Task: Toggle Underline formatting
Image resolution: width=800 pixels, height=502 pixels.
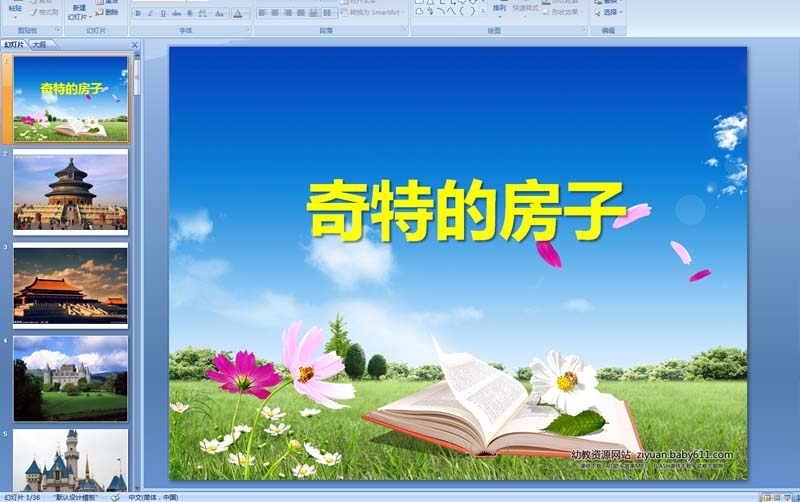Action: point(163,14)
